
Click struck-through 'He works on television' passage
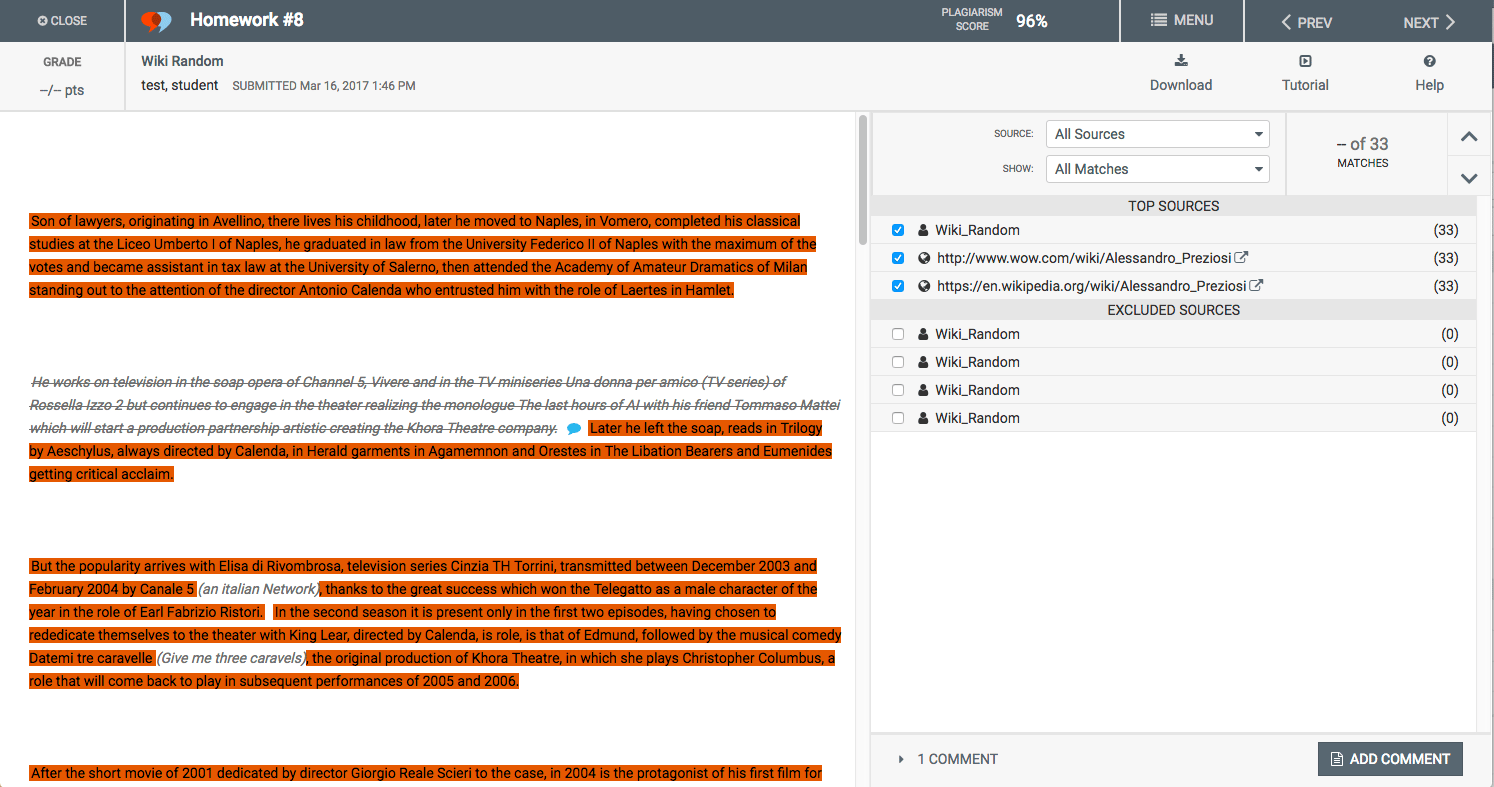pos(434,405)
